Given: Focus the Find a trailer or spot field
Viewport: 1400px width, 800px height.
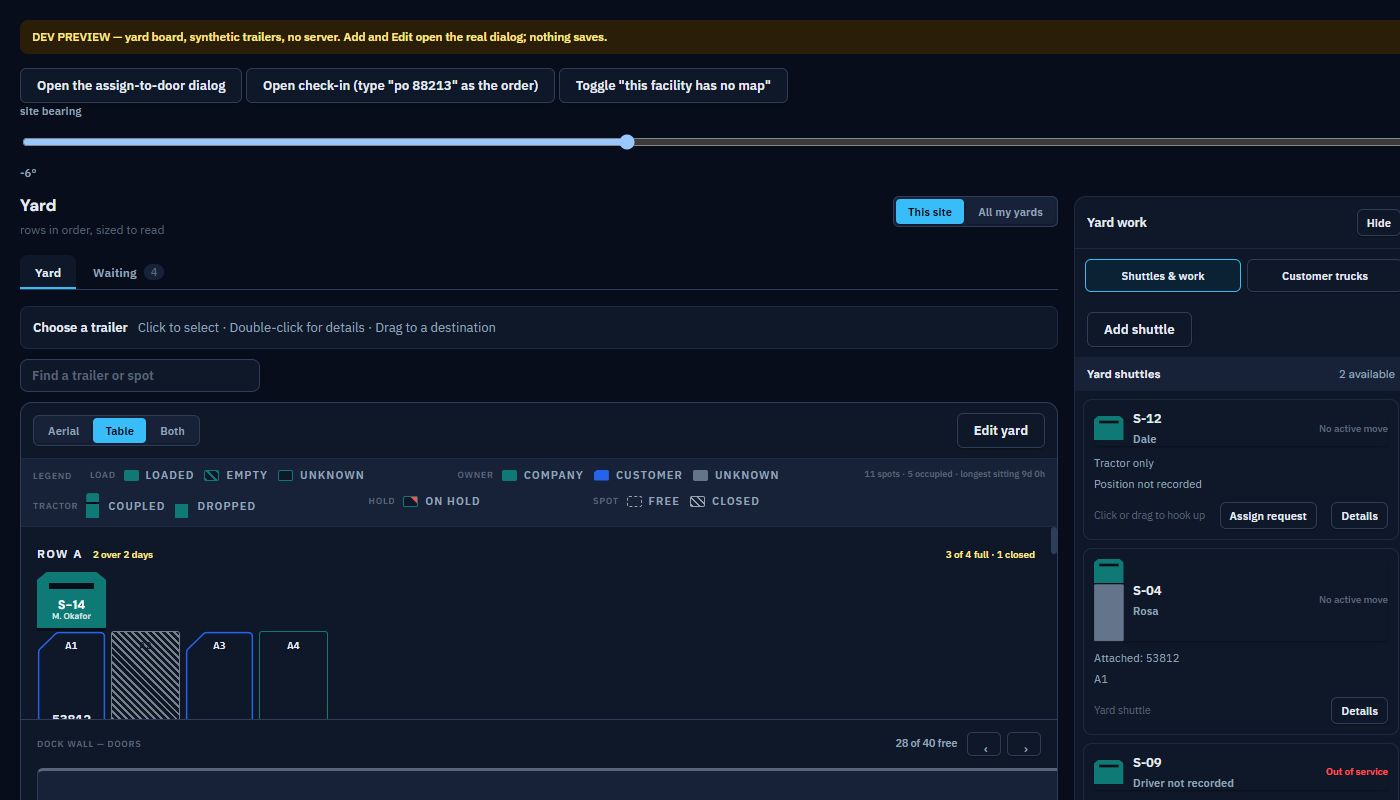Looking at the screenshot, I should click(x=140, y=375).
